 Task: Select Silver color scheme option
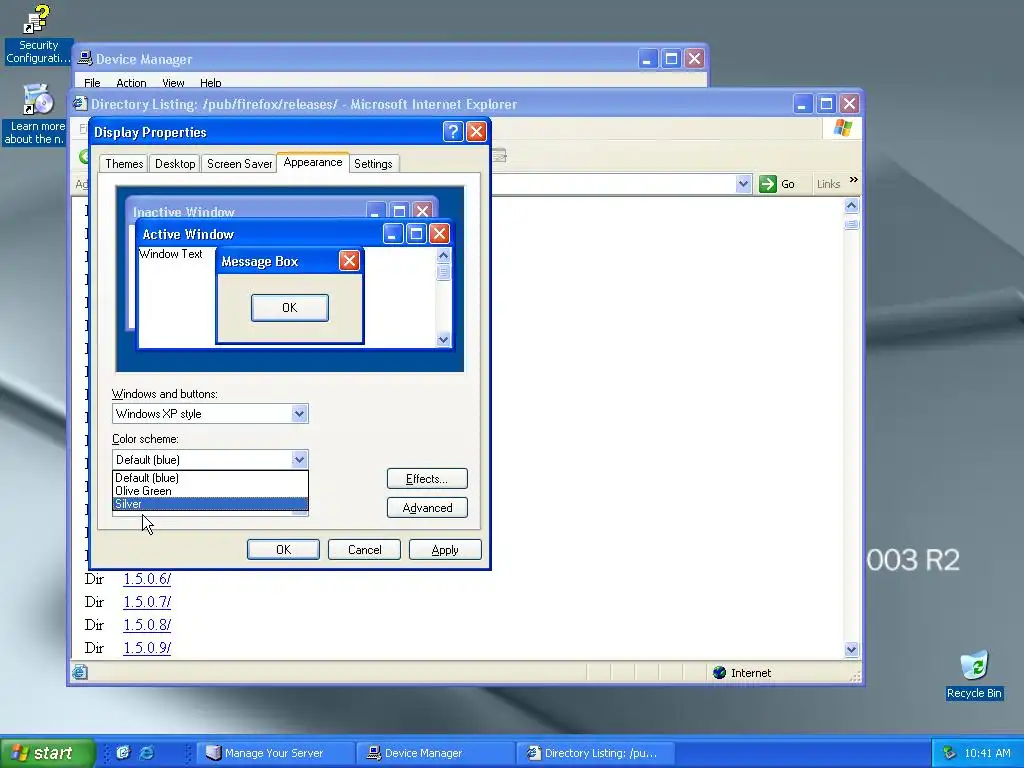tap(210, 504)
